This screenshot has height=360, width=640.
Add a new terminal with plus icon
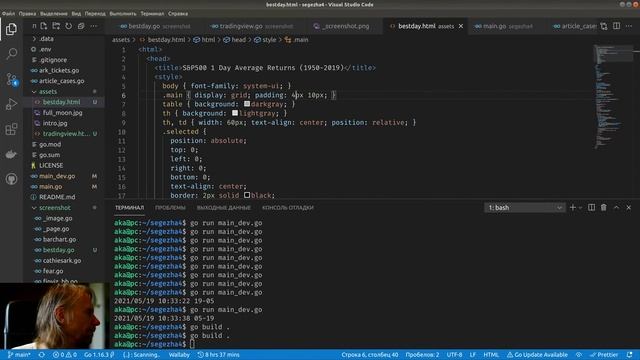coord(573,207)
